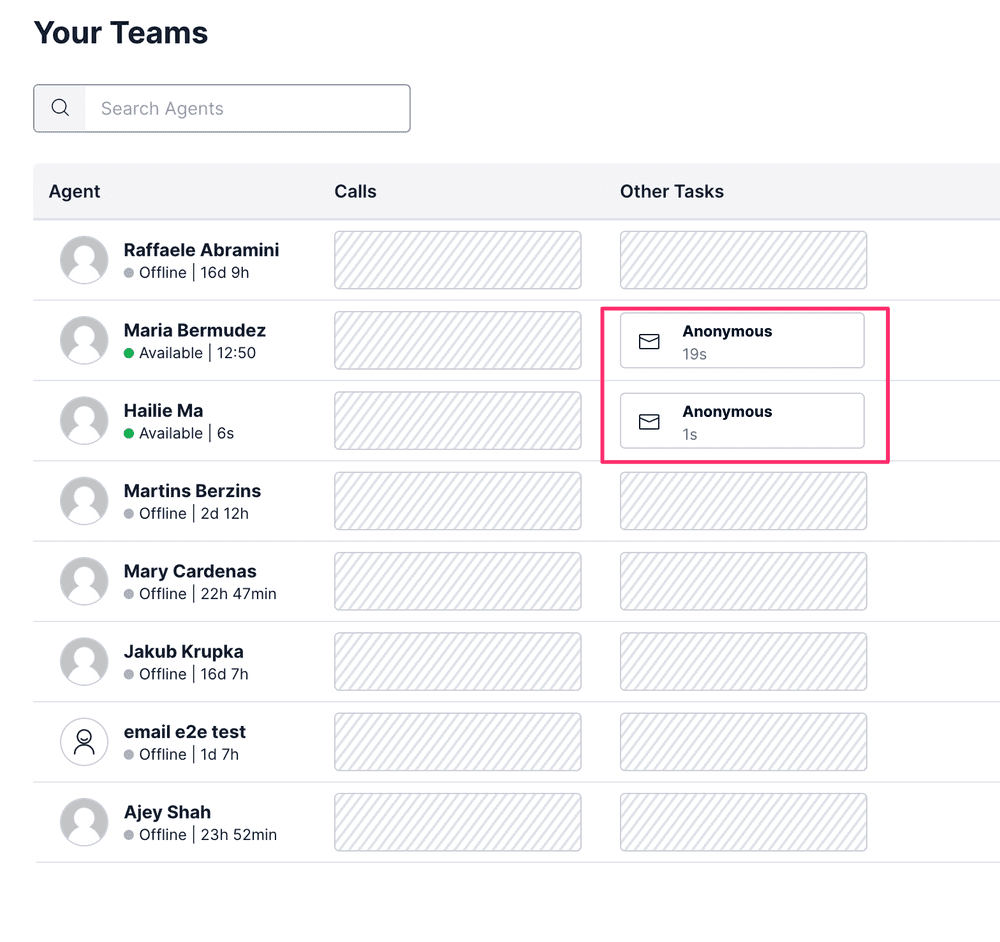
Task: Open Ajey Shah's profile avatar
Action: tap(84, 822)
